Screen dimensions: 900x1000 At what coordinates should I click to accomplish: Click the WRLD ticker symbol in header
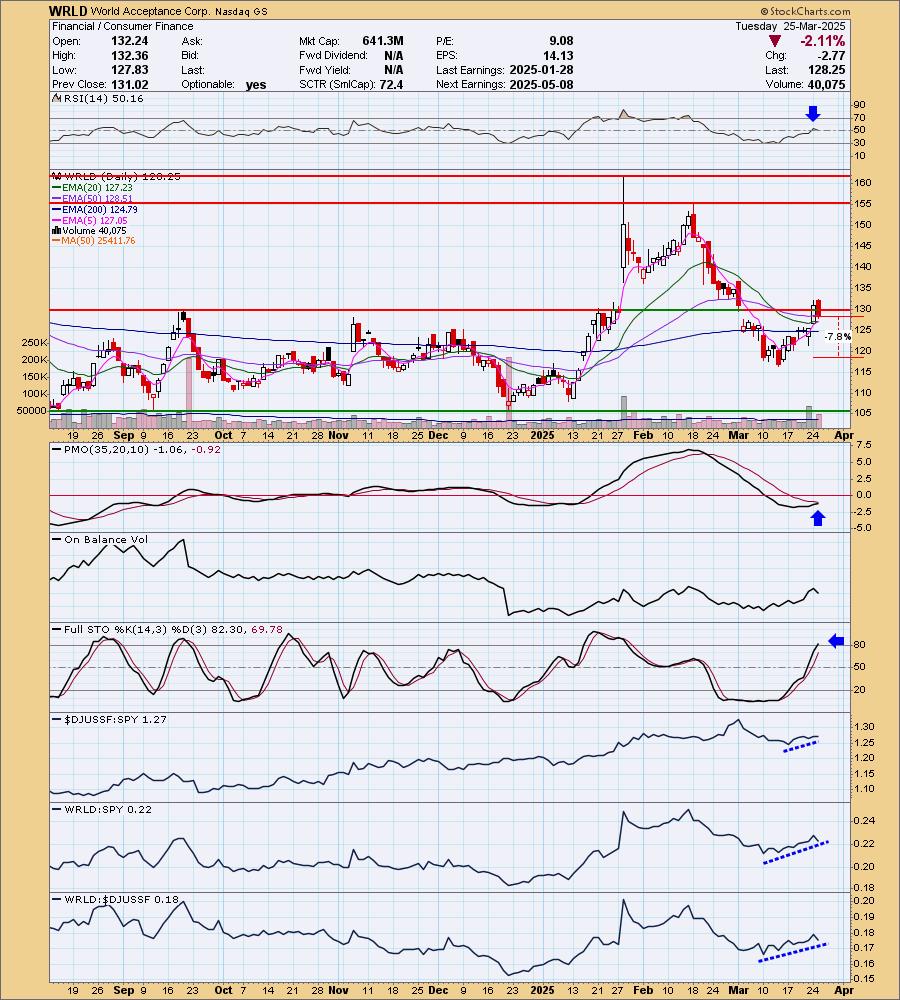(x=68, y=11)
